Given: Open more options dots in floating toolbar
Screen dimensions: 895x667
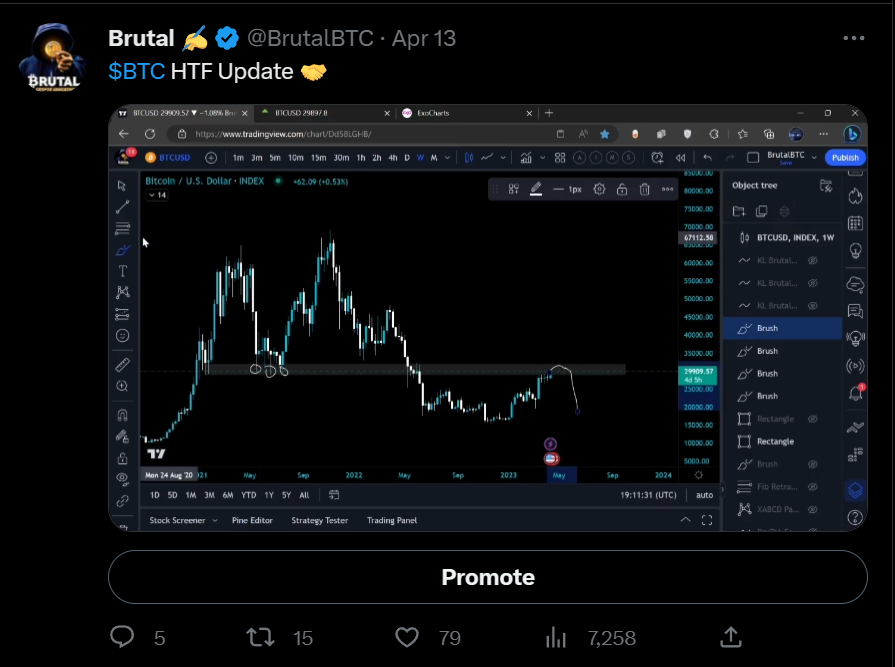Looking at the screenshot, I should tap(667, 189).
